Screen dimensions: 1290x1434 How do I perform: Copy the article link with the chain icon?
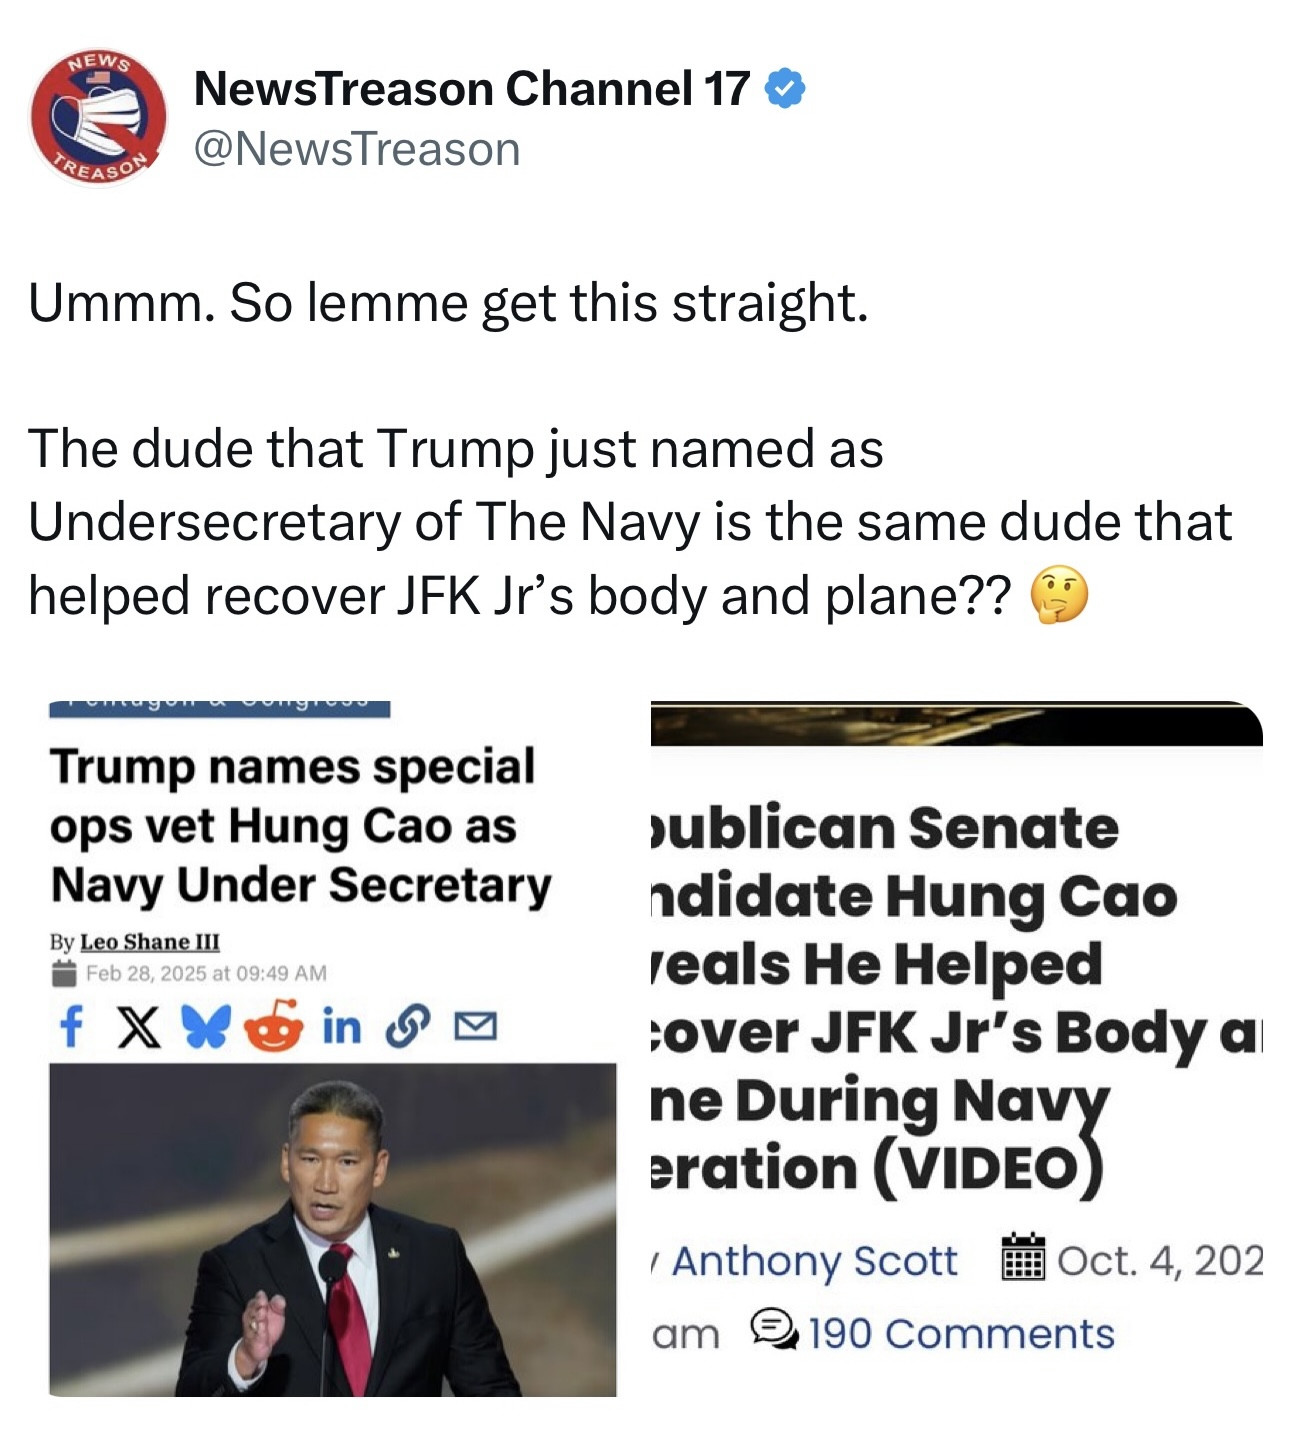[x=408, y=1026]
